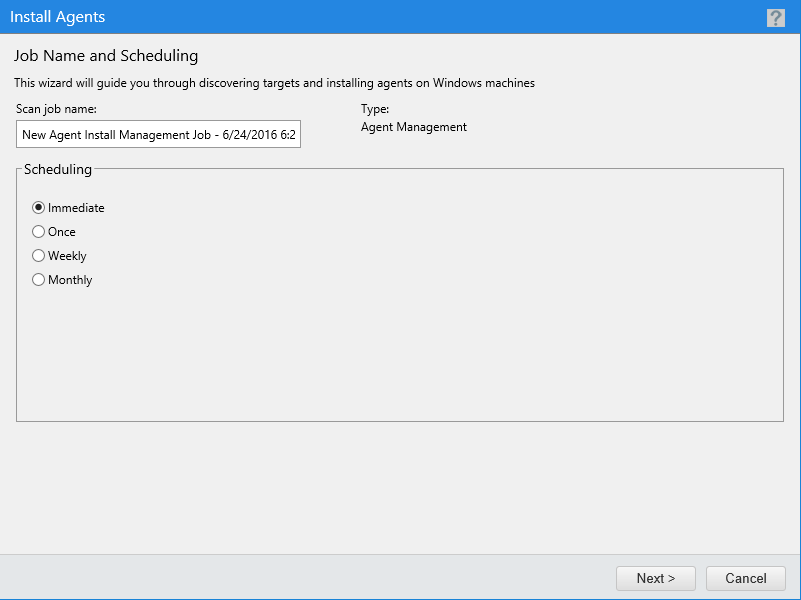The height and width of the screenshot is (600, 801).
Task: Choose the Once scheduling option
Action: pyautogui.click(x=38, y=232)
